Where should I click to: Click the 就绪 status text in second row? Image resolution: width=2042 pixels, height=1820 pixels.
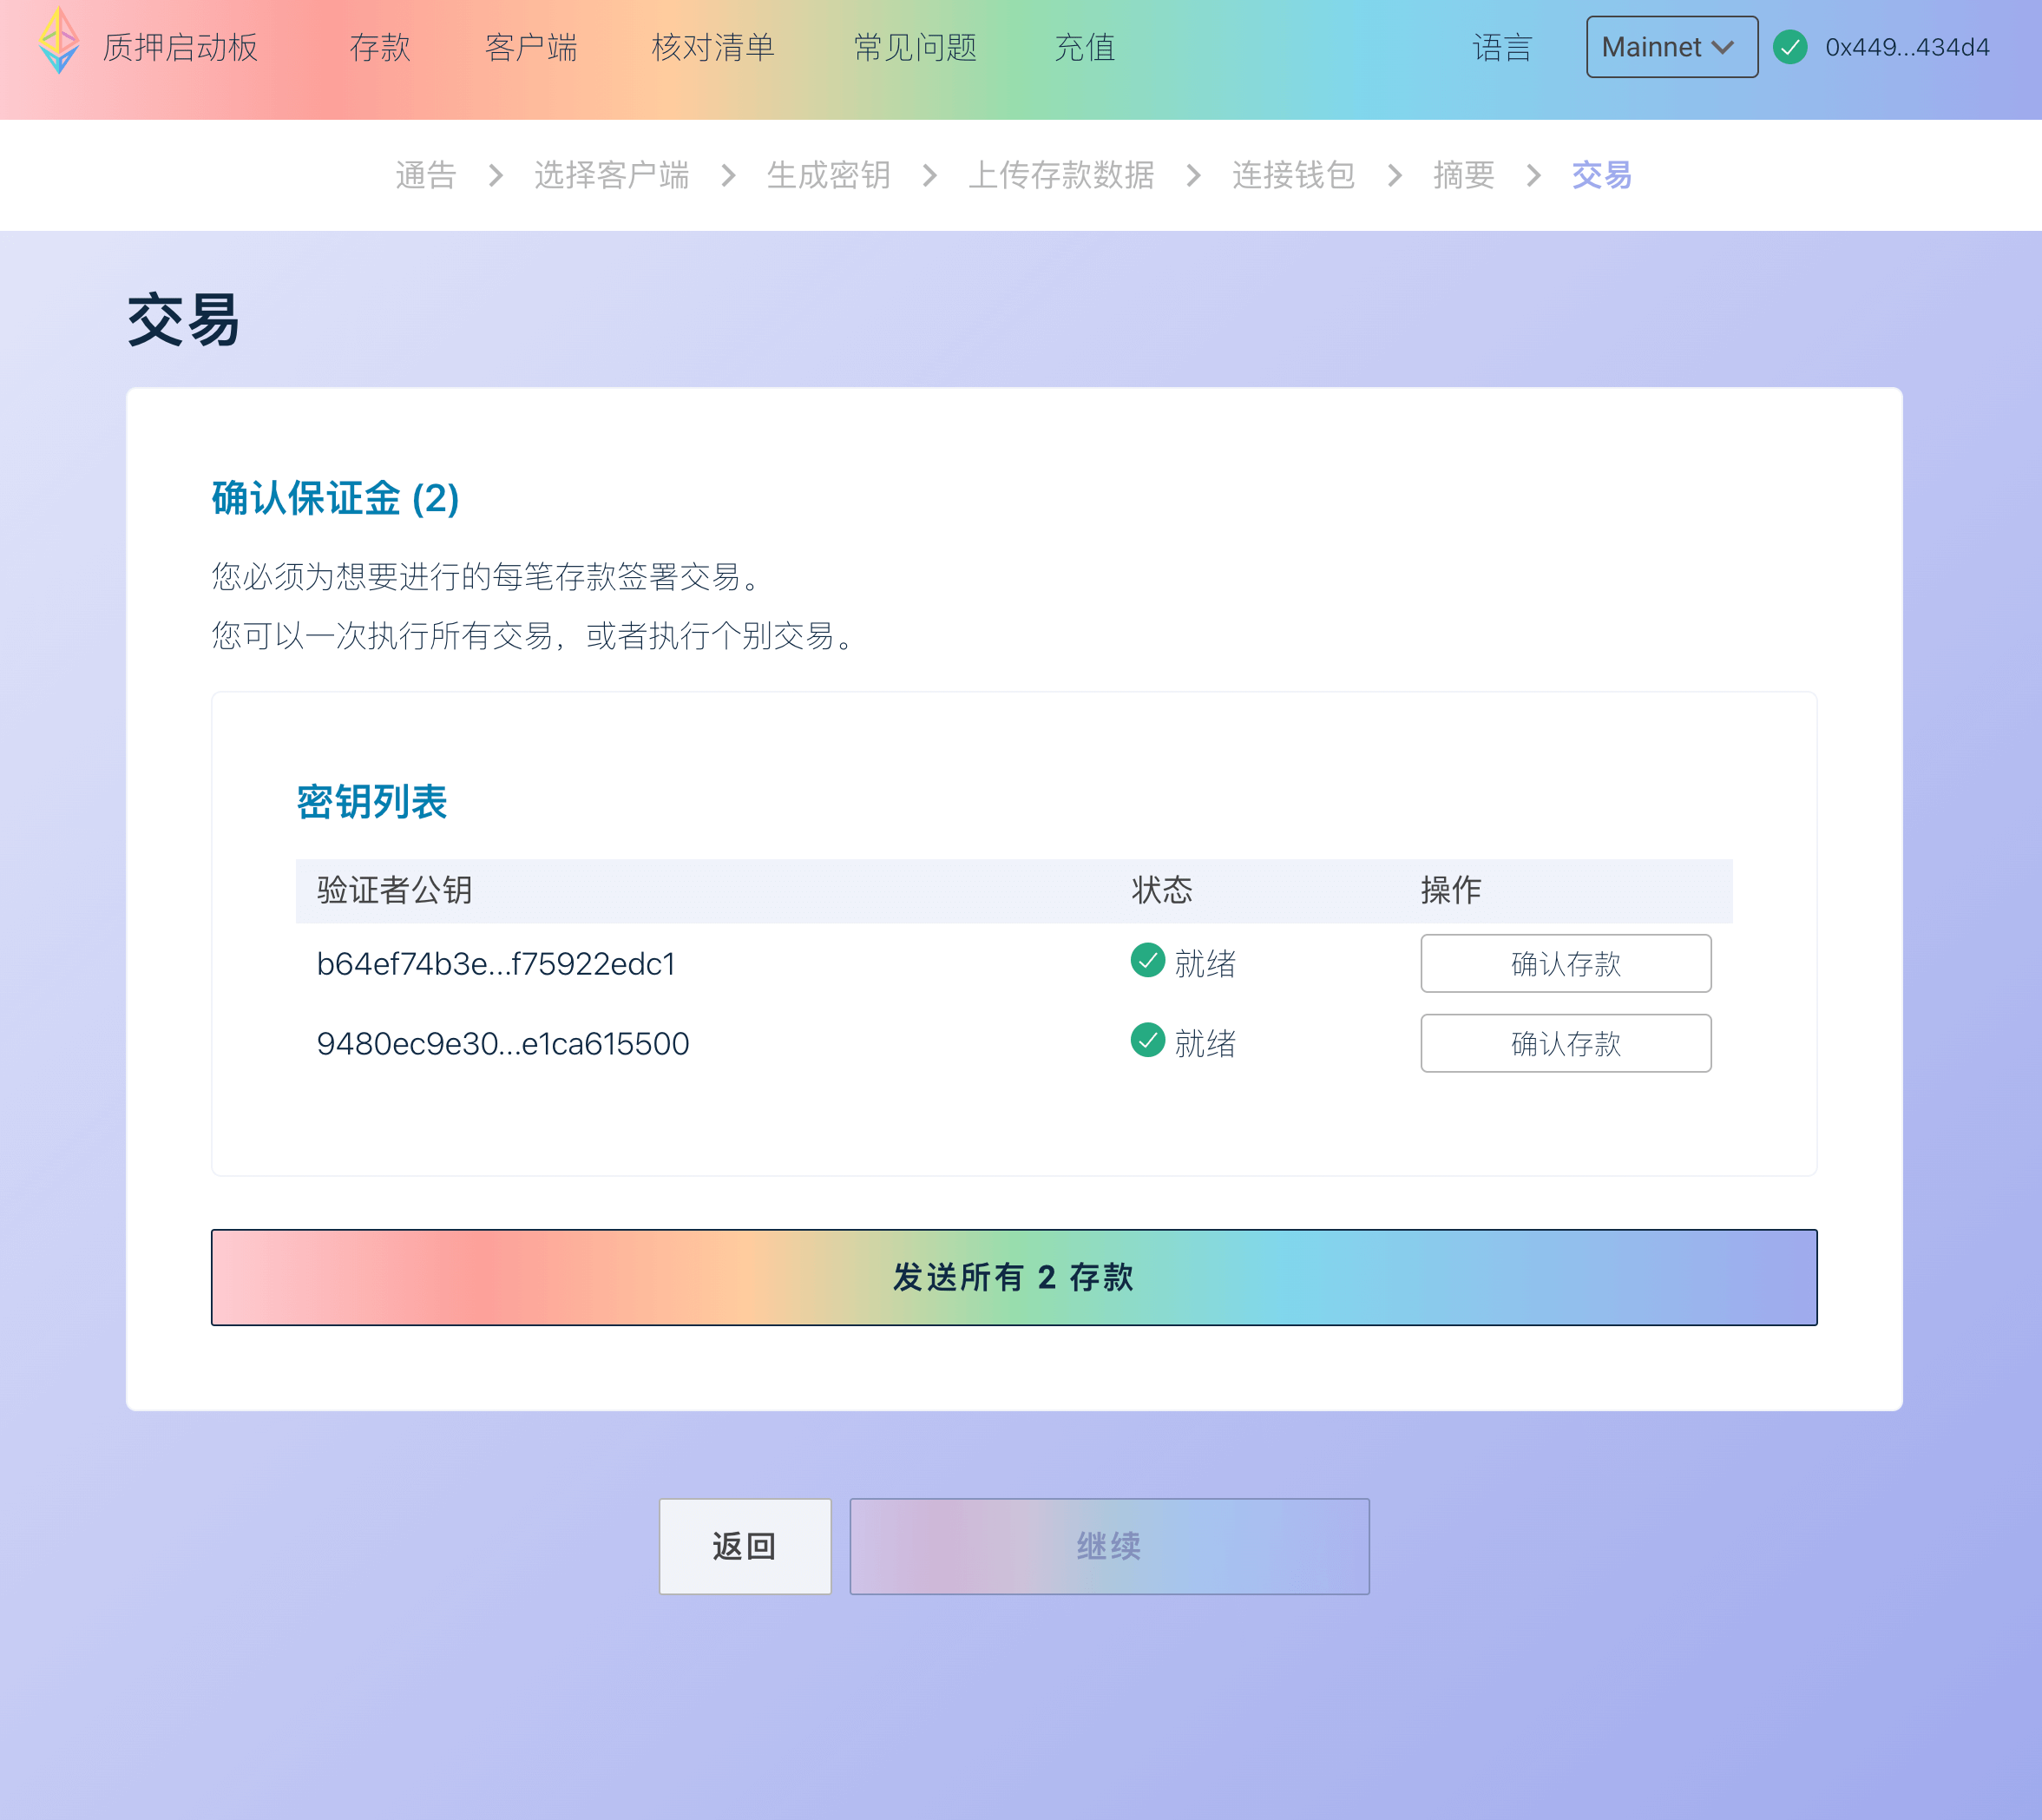pos(1205,1044)
